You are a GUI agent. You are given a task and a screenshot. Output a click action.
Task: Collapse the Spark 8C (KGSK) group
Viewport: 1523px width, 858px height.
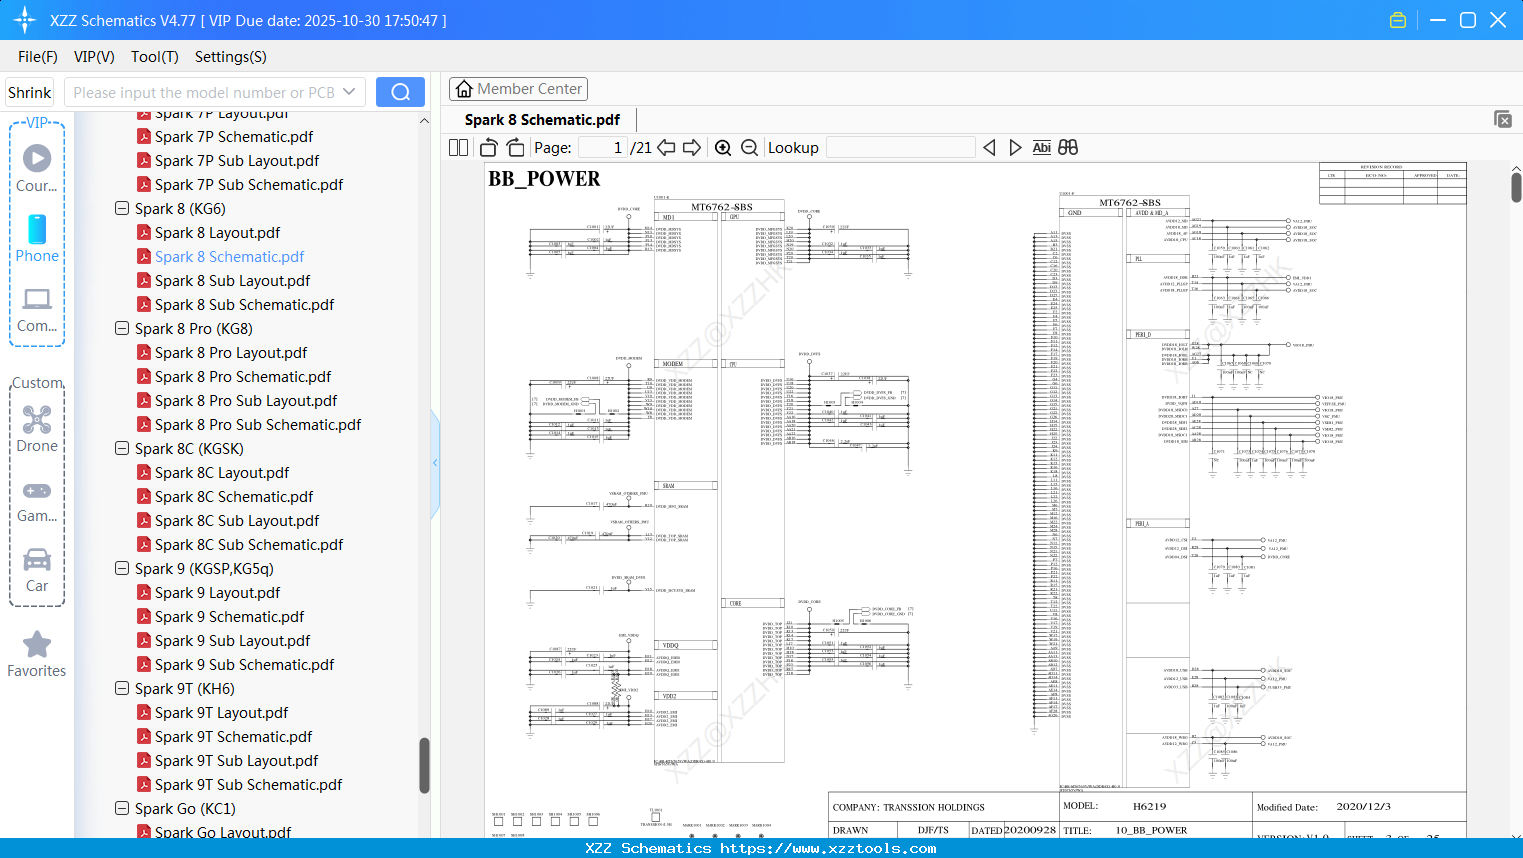point(121,448)
